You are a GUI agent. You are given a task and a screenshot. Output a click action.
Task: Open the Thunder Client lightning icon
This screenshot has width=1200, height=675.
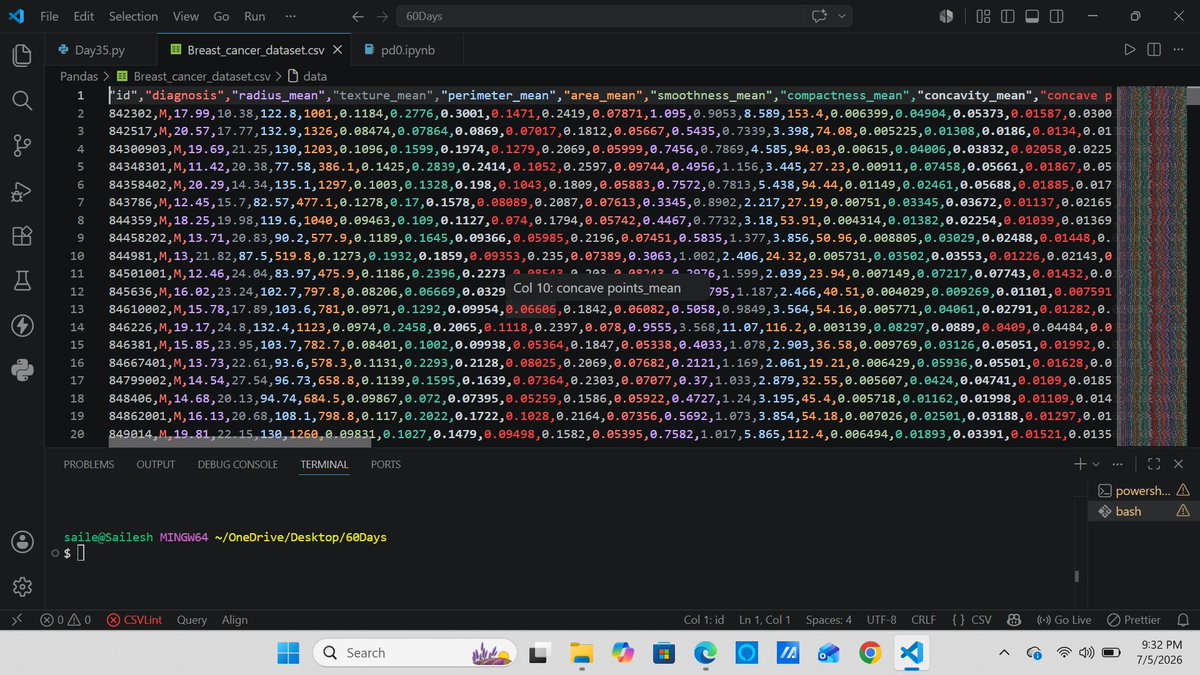tap(22, 326)
